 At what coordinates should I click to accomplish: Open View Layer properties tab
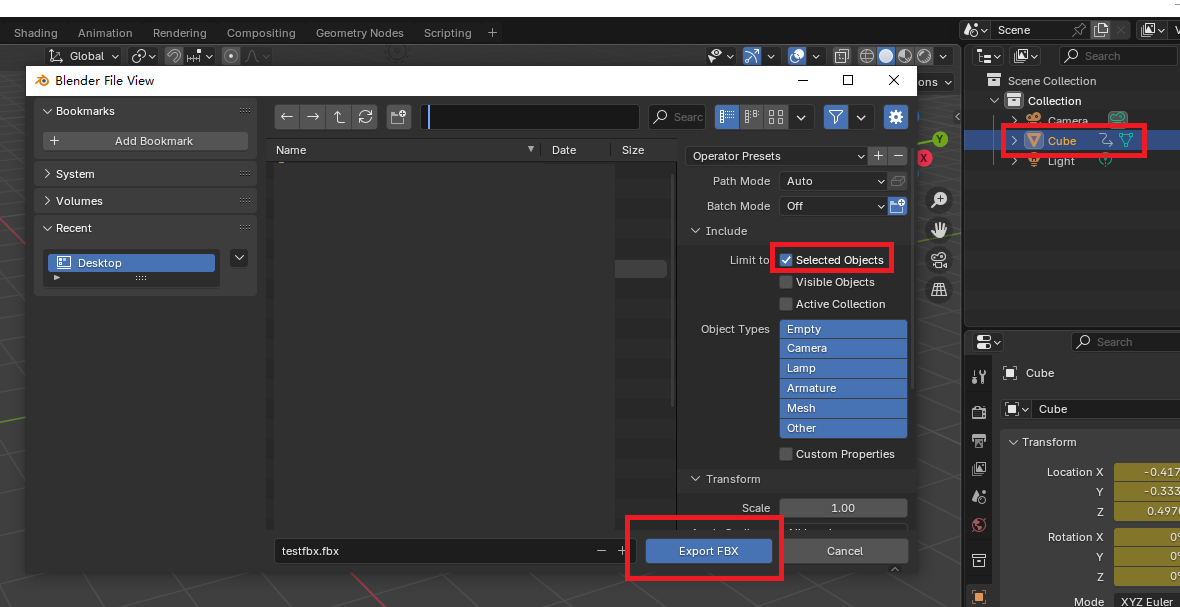pyautogui.click(x=978, y=469)
